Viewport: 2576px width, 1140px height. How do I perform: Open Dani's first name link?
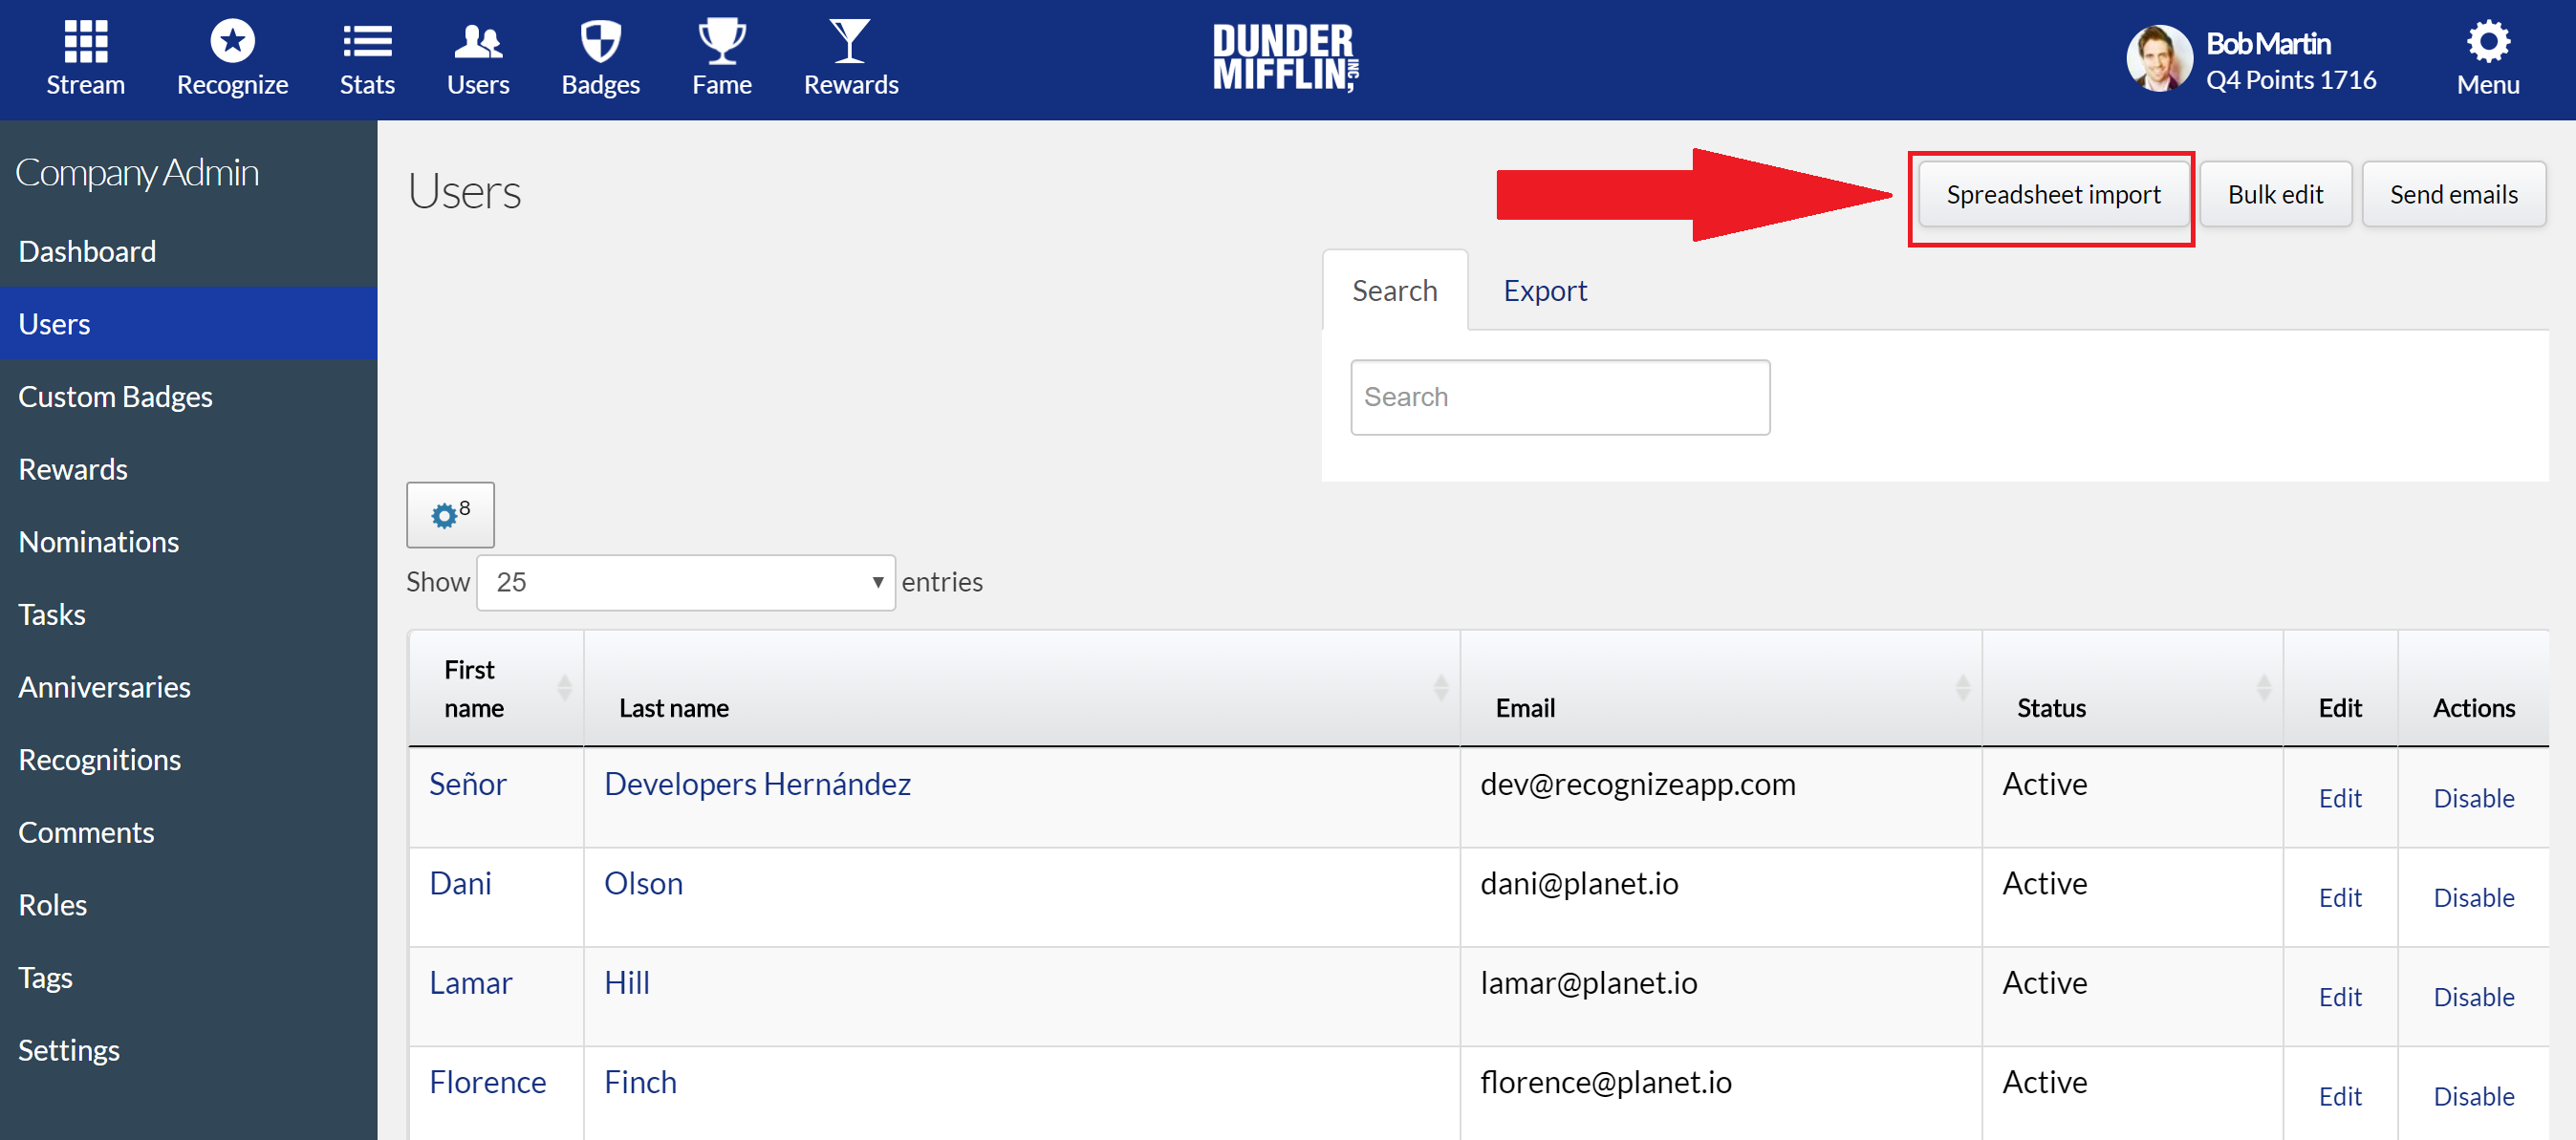click(x=460, y=883)
